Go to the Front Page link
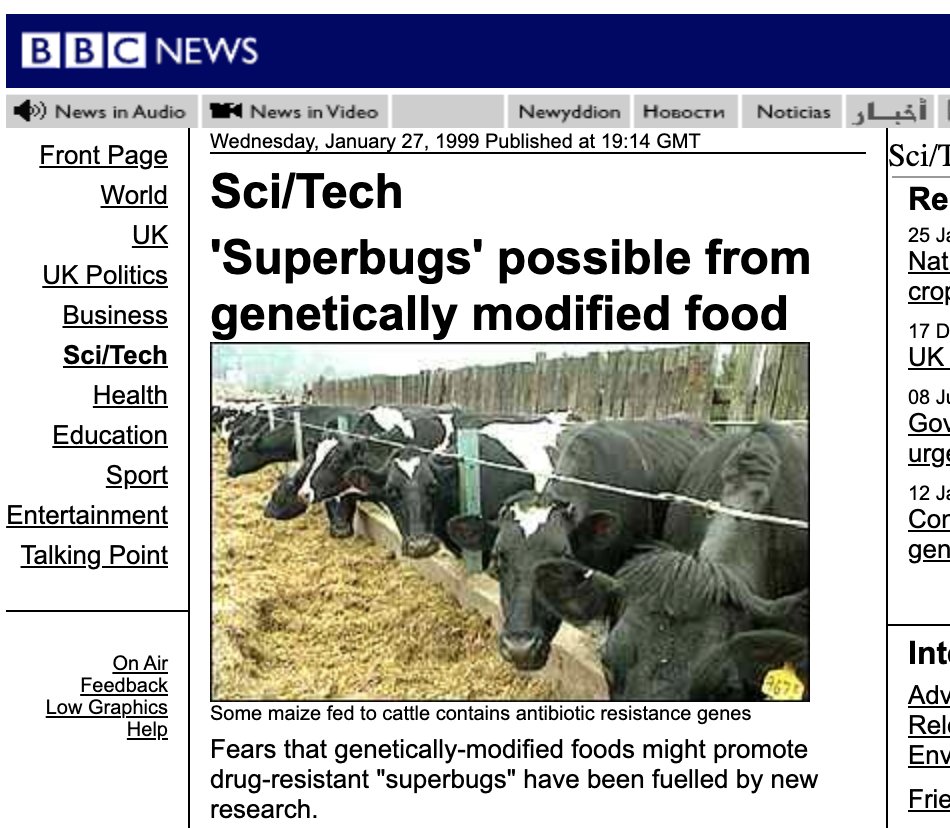The width and height of the screenshot is (950, 828). [104, 156]
